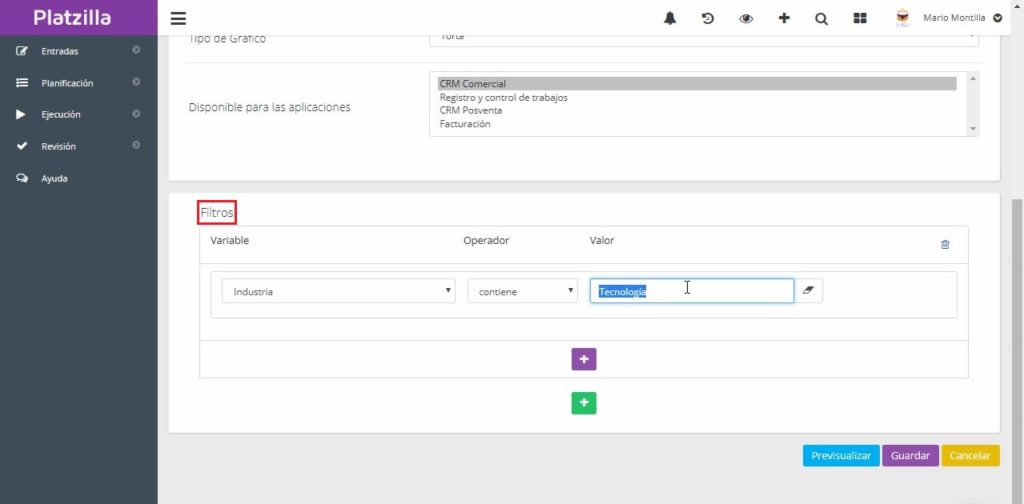Open the contiene operator dropdown
Image resolution: width=1024 pixels, height=504 pixels.
pos(522,291)
